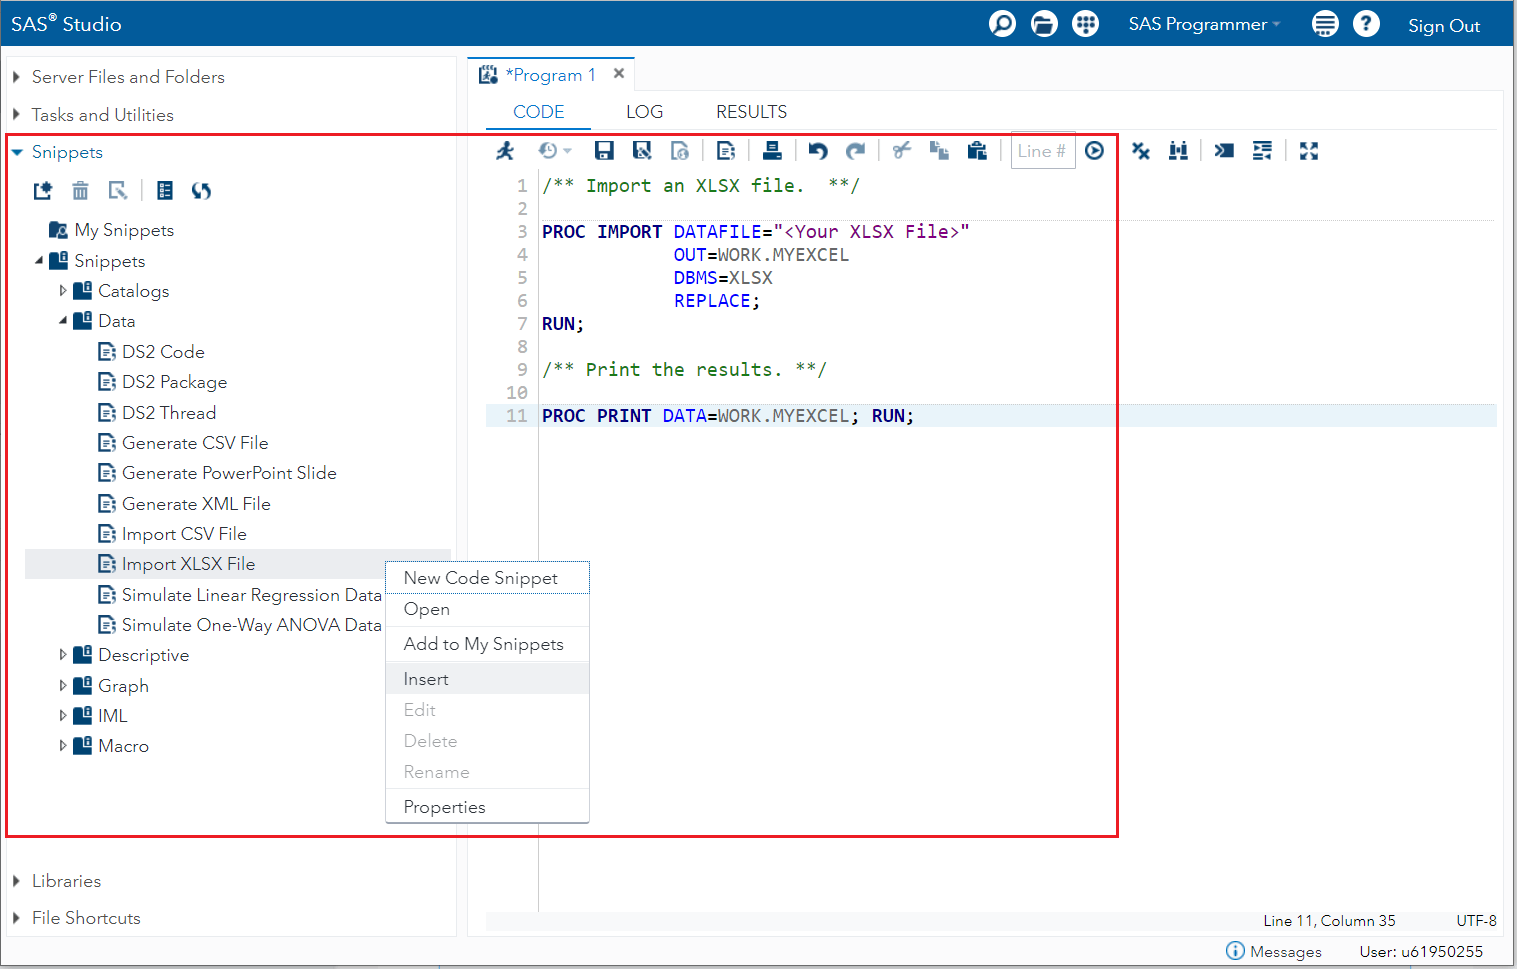Open Messages in the status bar

[1274, 951]
